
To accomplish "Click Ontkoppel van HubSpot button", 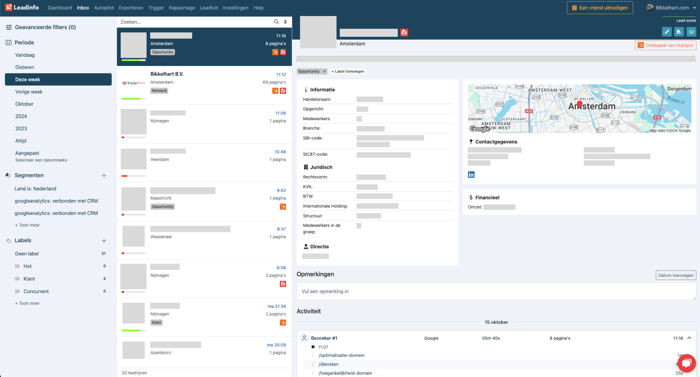I will pos(666,46).
